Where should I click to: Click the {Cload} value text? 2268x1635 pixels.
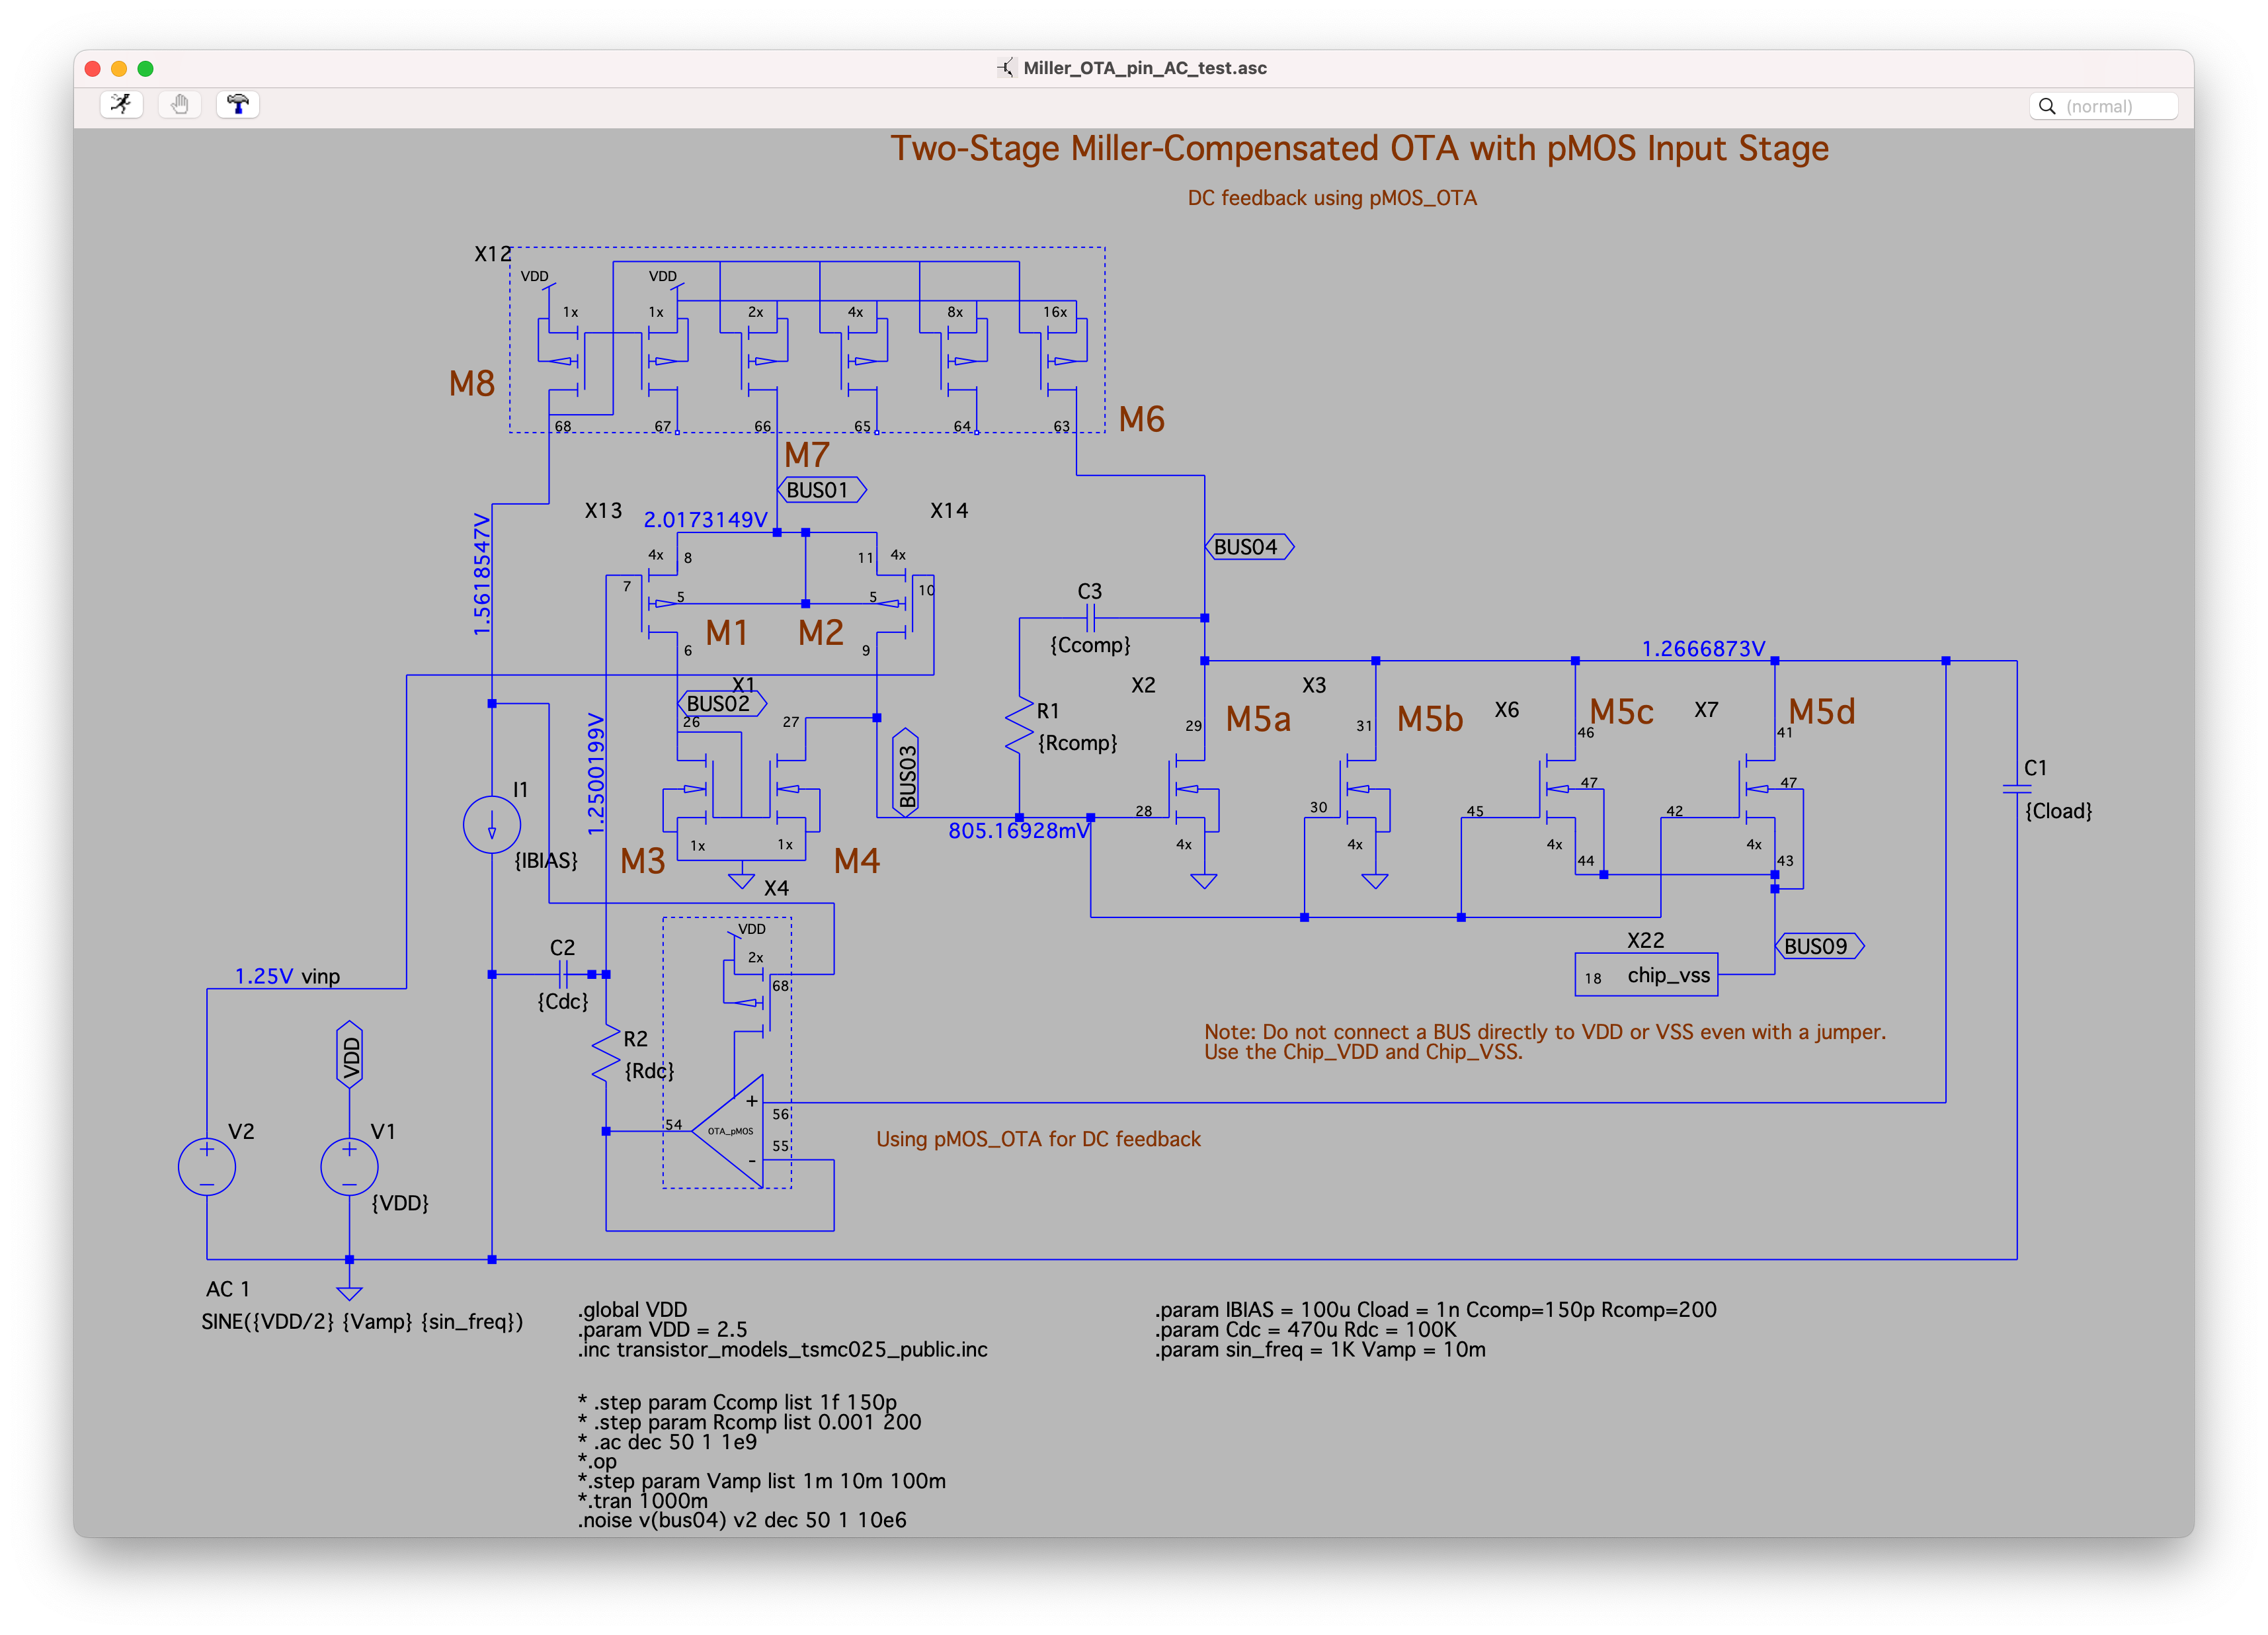[2058, 811]
